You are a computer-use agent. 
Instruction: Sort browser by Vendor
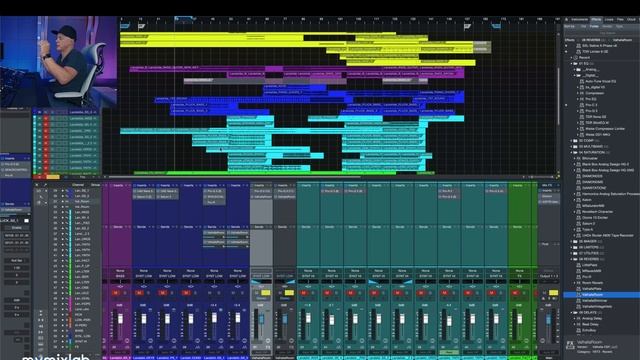point(607,27)
